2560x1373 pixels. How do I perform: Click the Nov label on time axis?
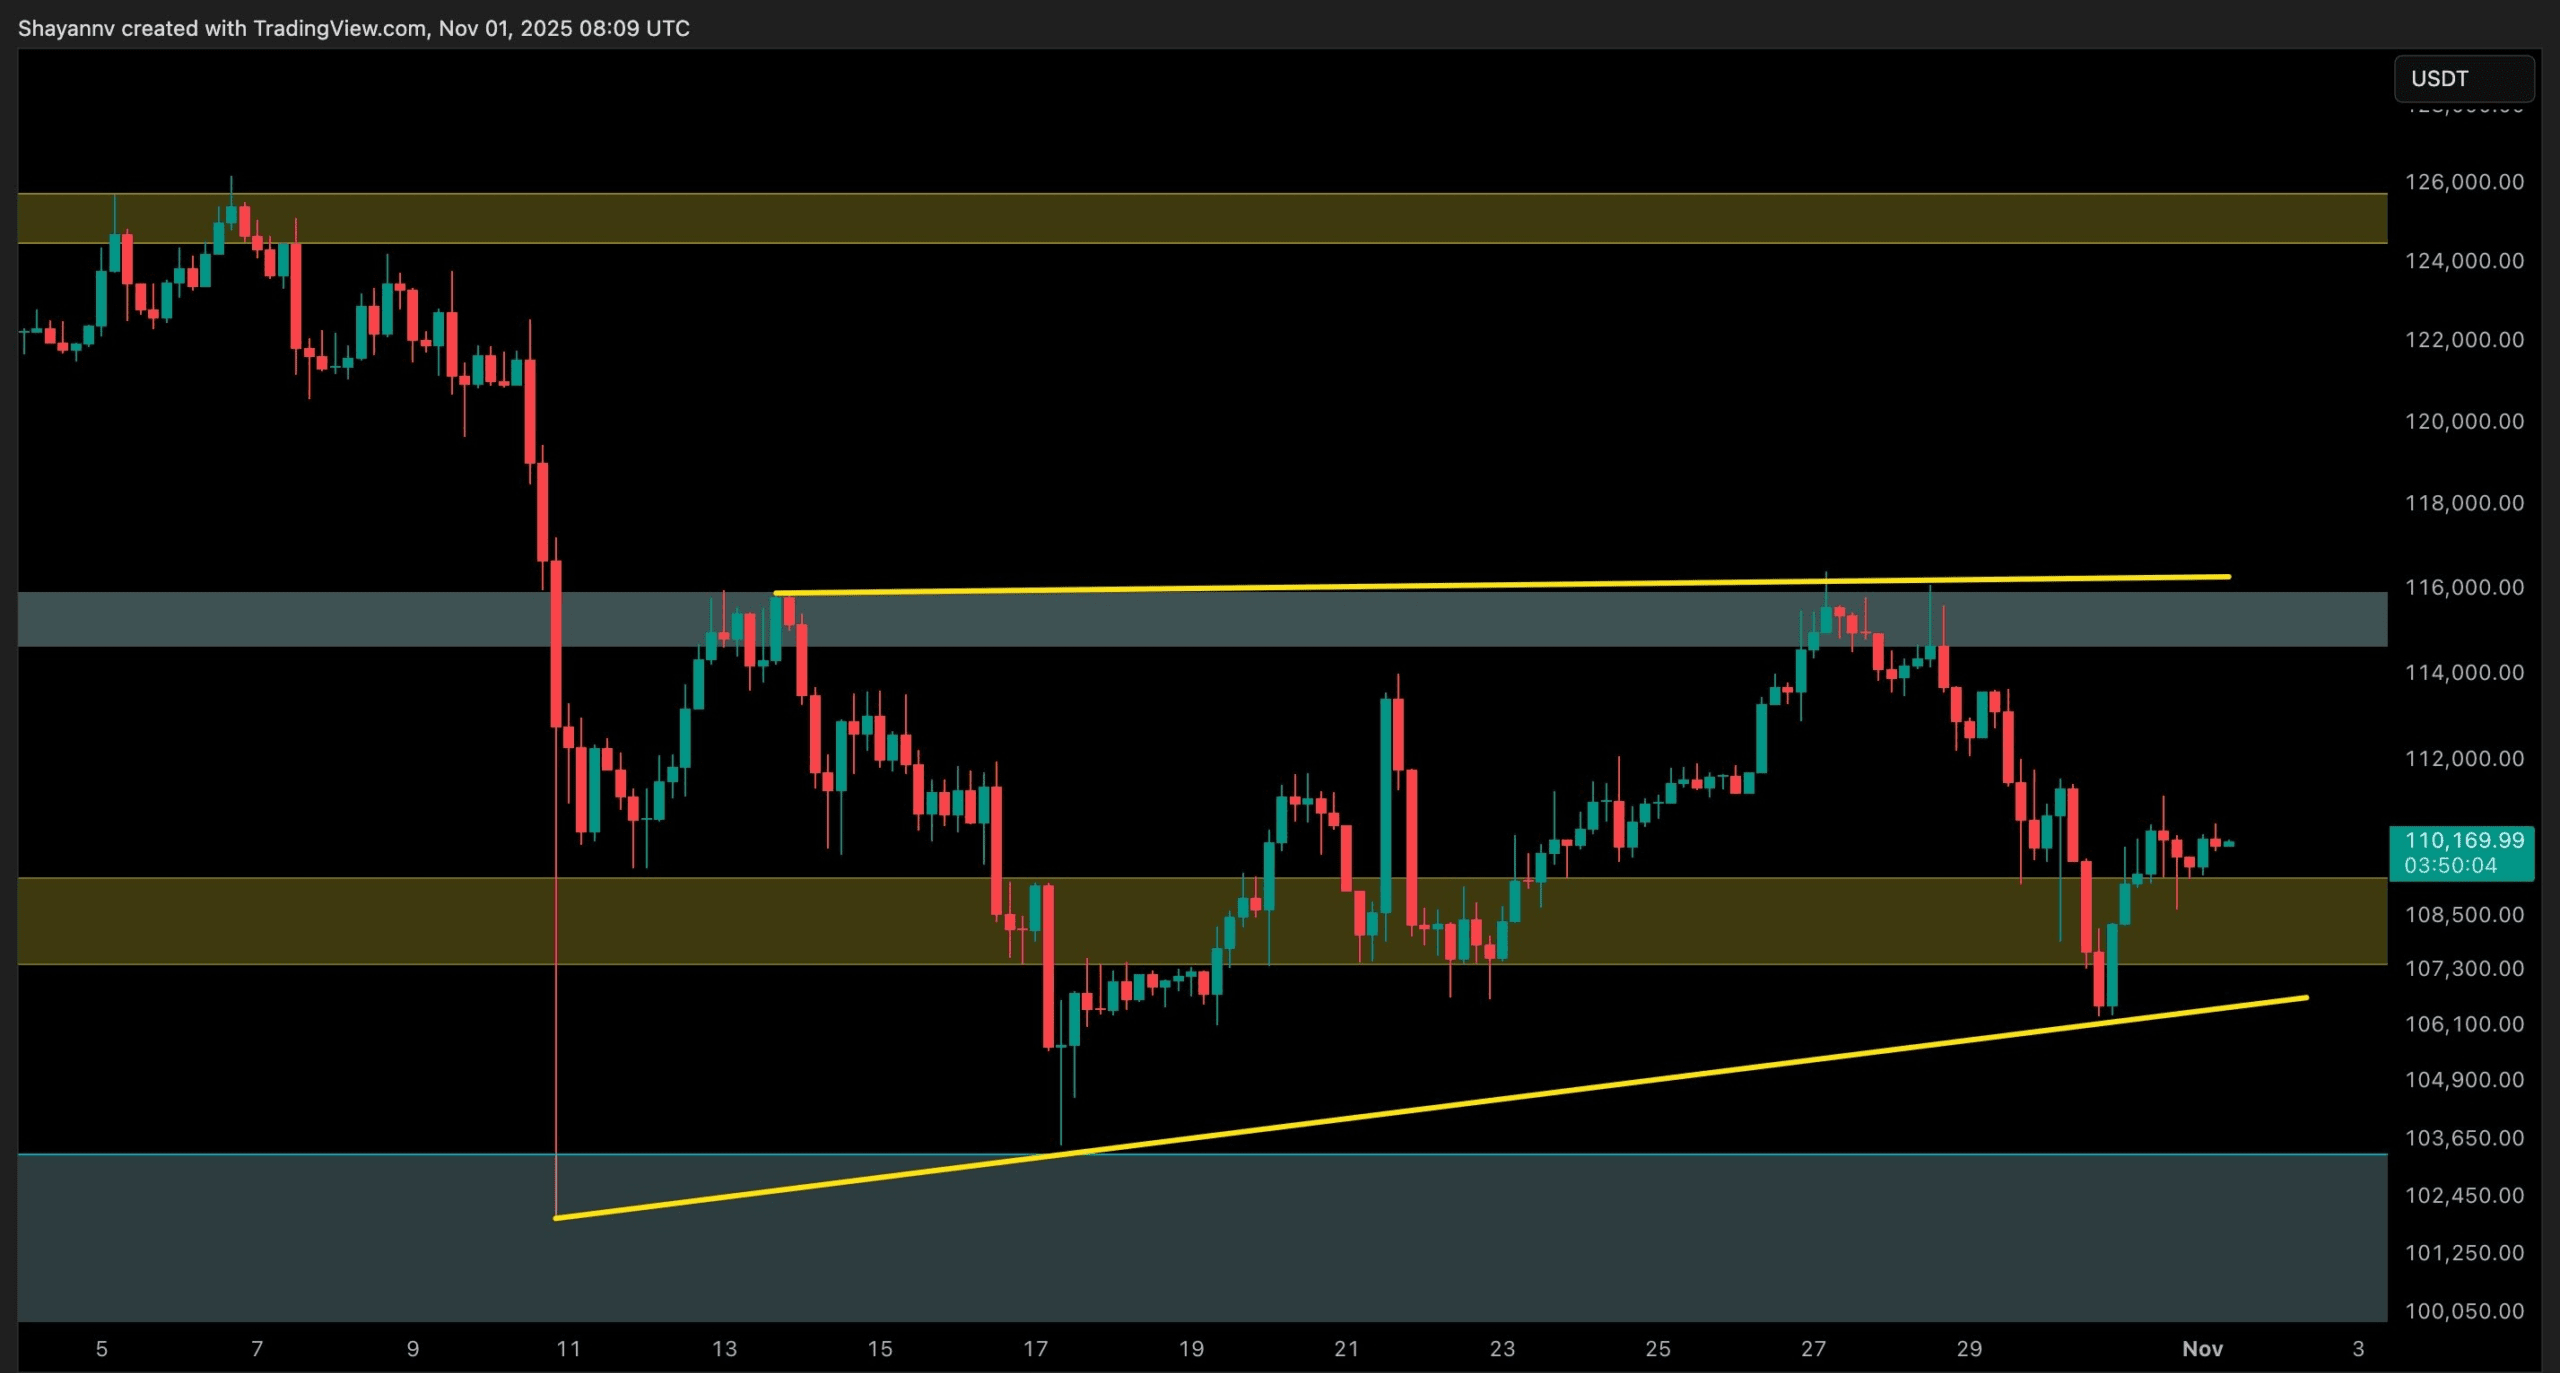[x=2202, y=1349]
